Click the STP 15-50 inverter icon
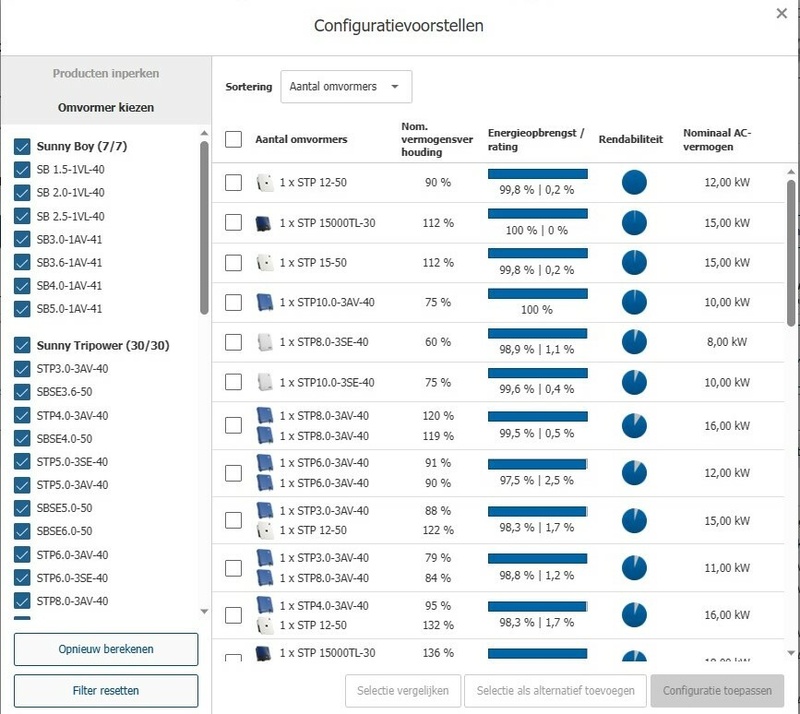The width and height of the screenshot is (800, 714). point(265,263)
